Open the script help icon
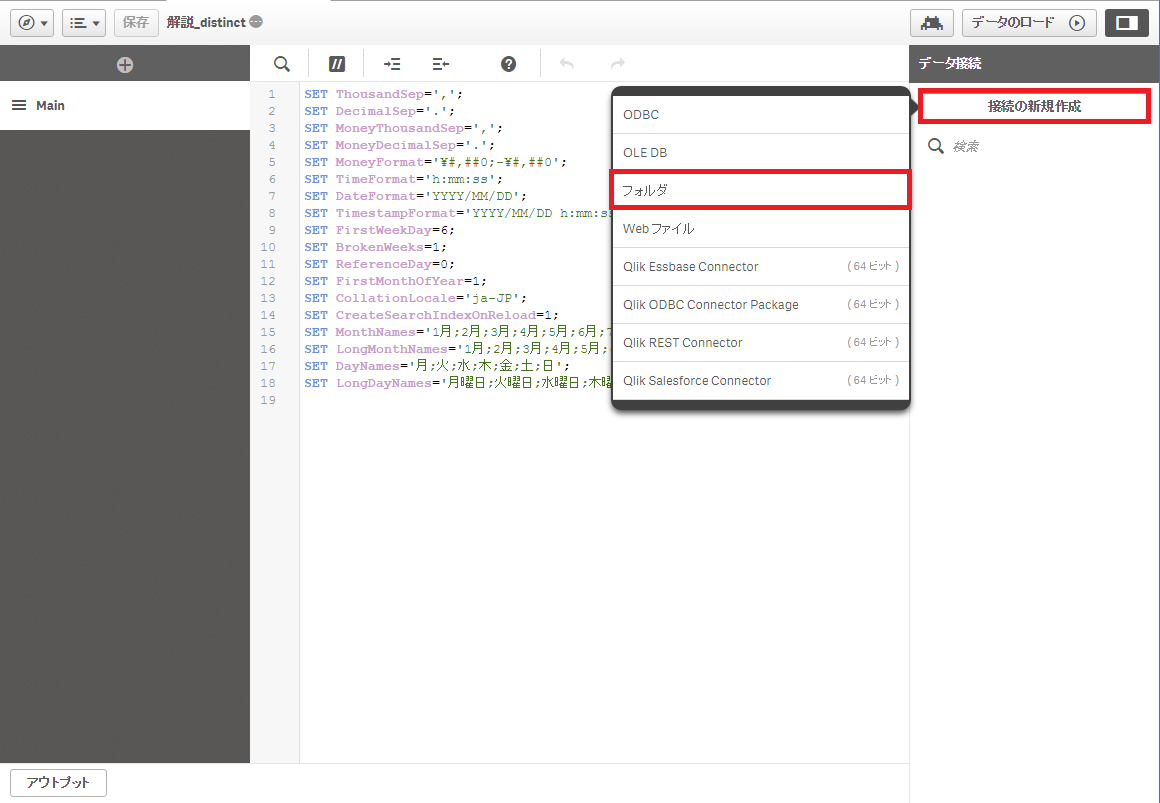This screenshot has width=1160, height=803. 508,64
